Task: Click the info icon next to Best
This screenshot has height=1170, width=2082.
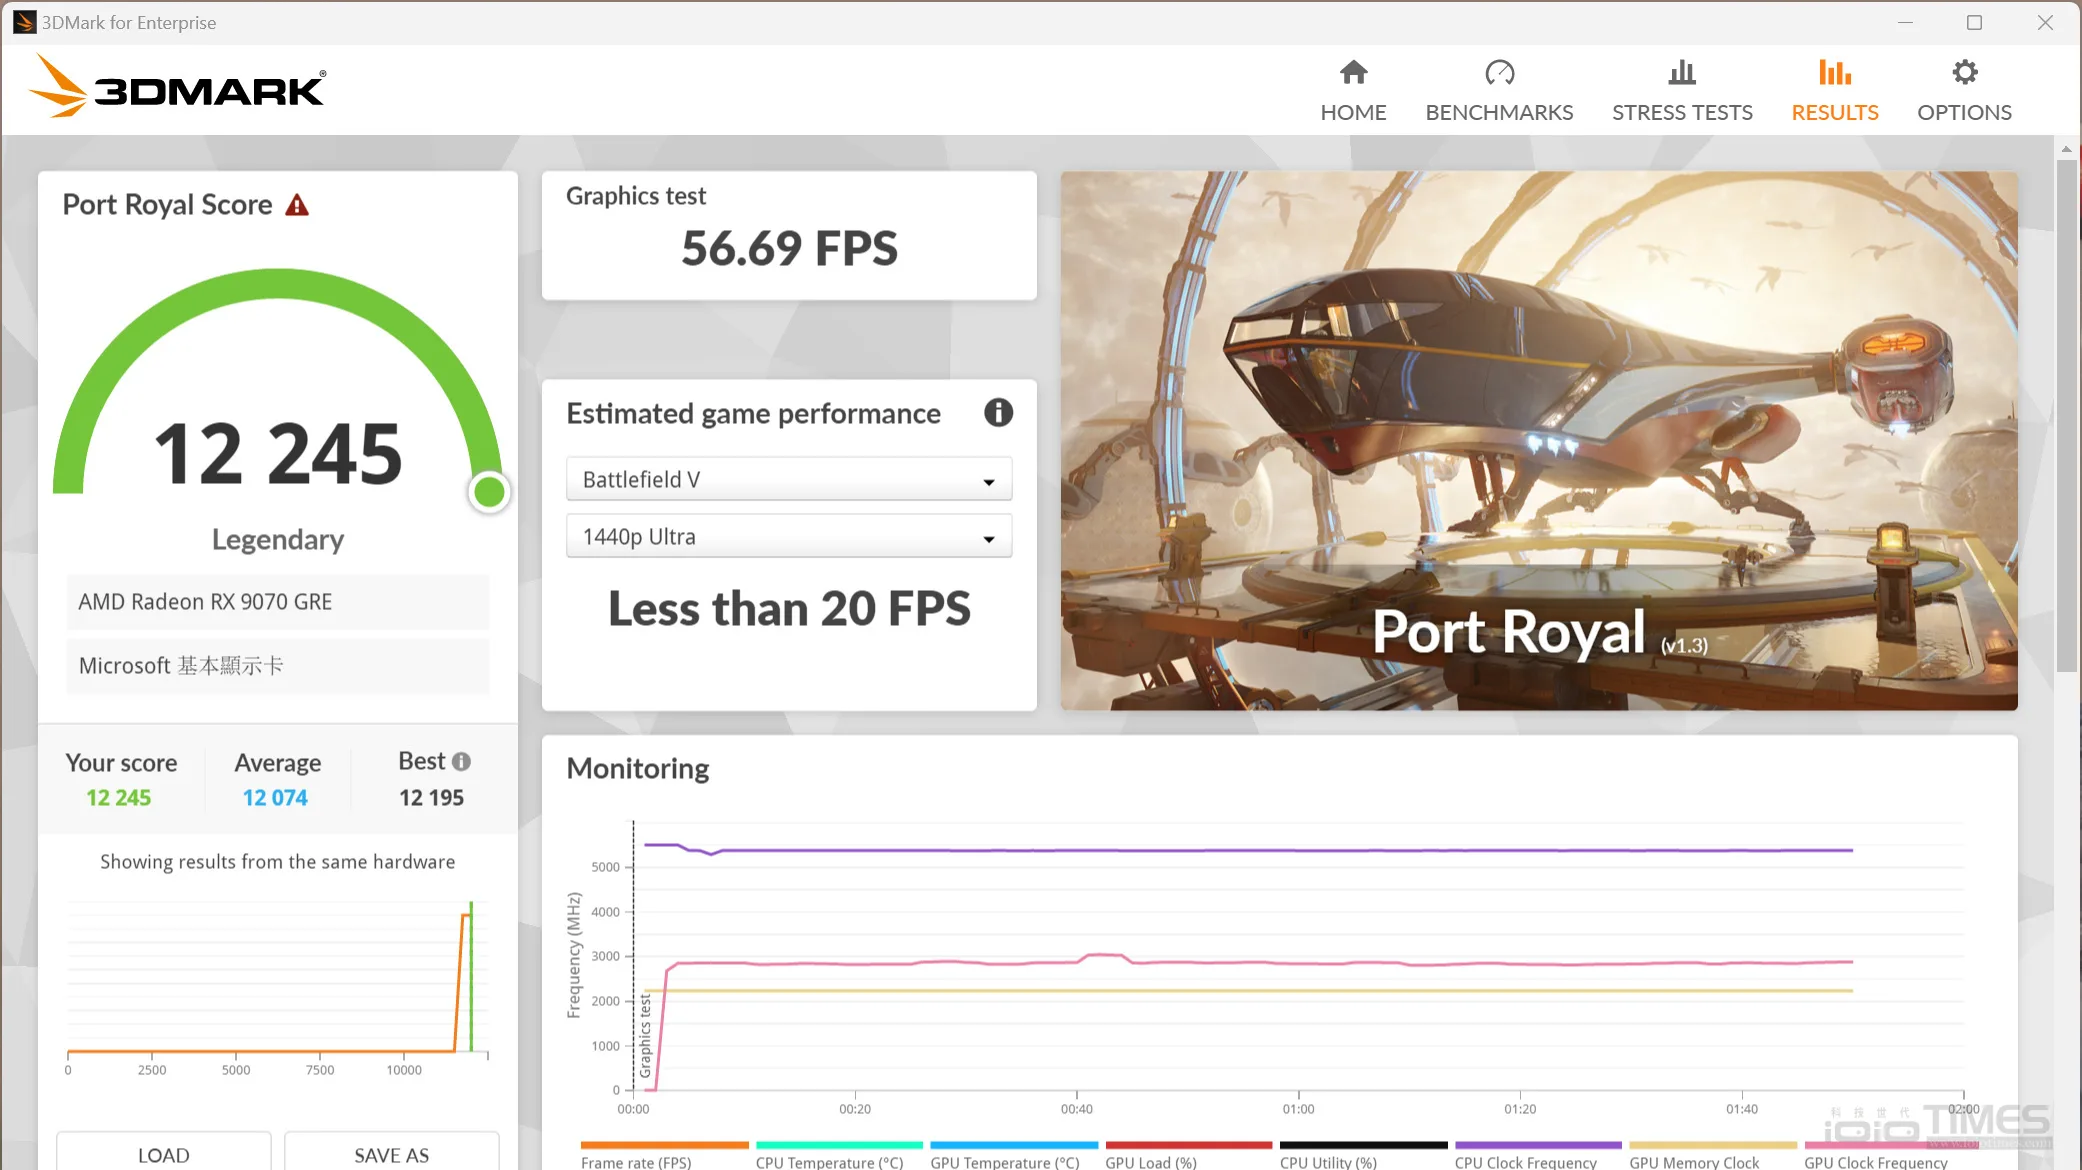Action: coord(461,761)
